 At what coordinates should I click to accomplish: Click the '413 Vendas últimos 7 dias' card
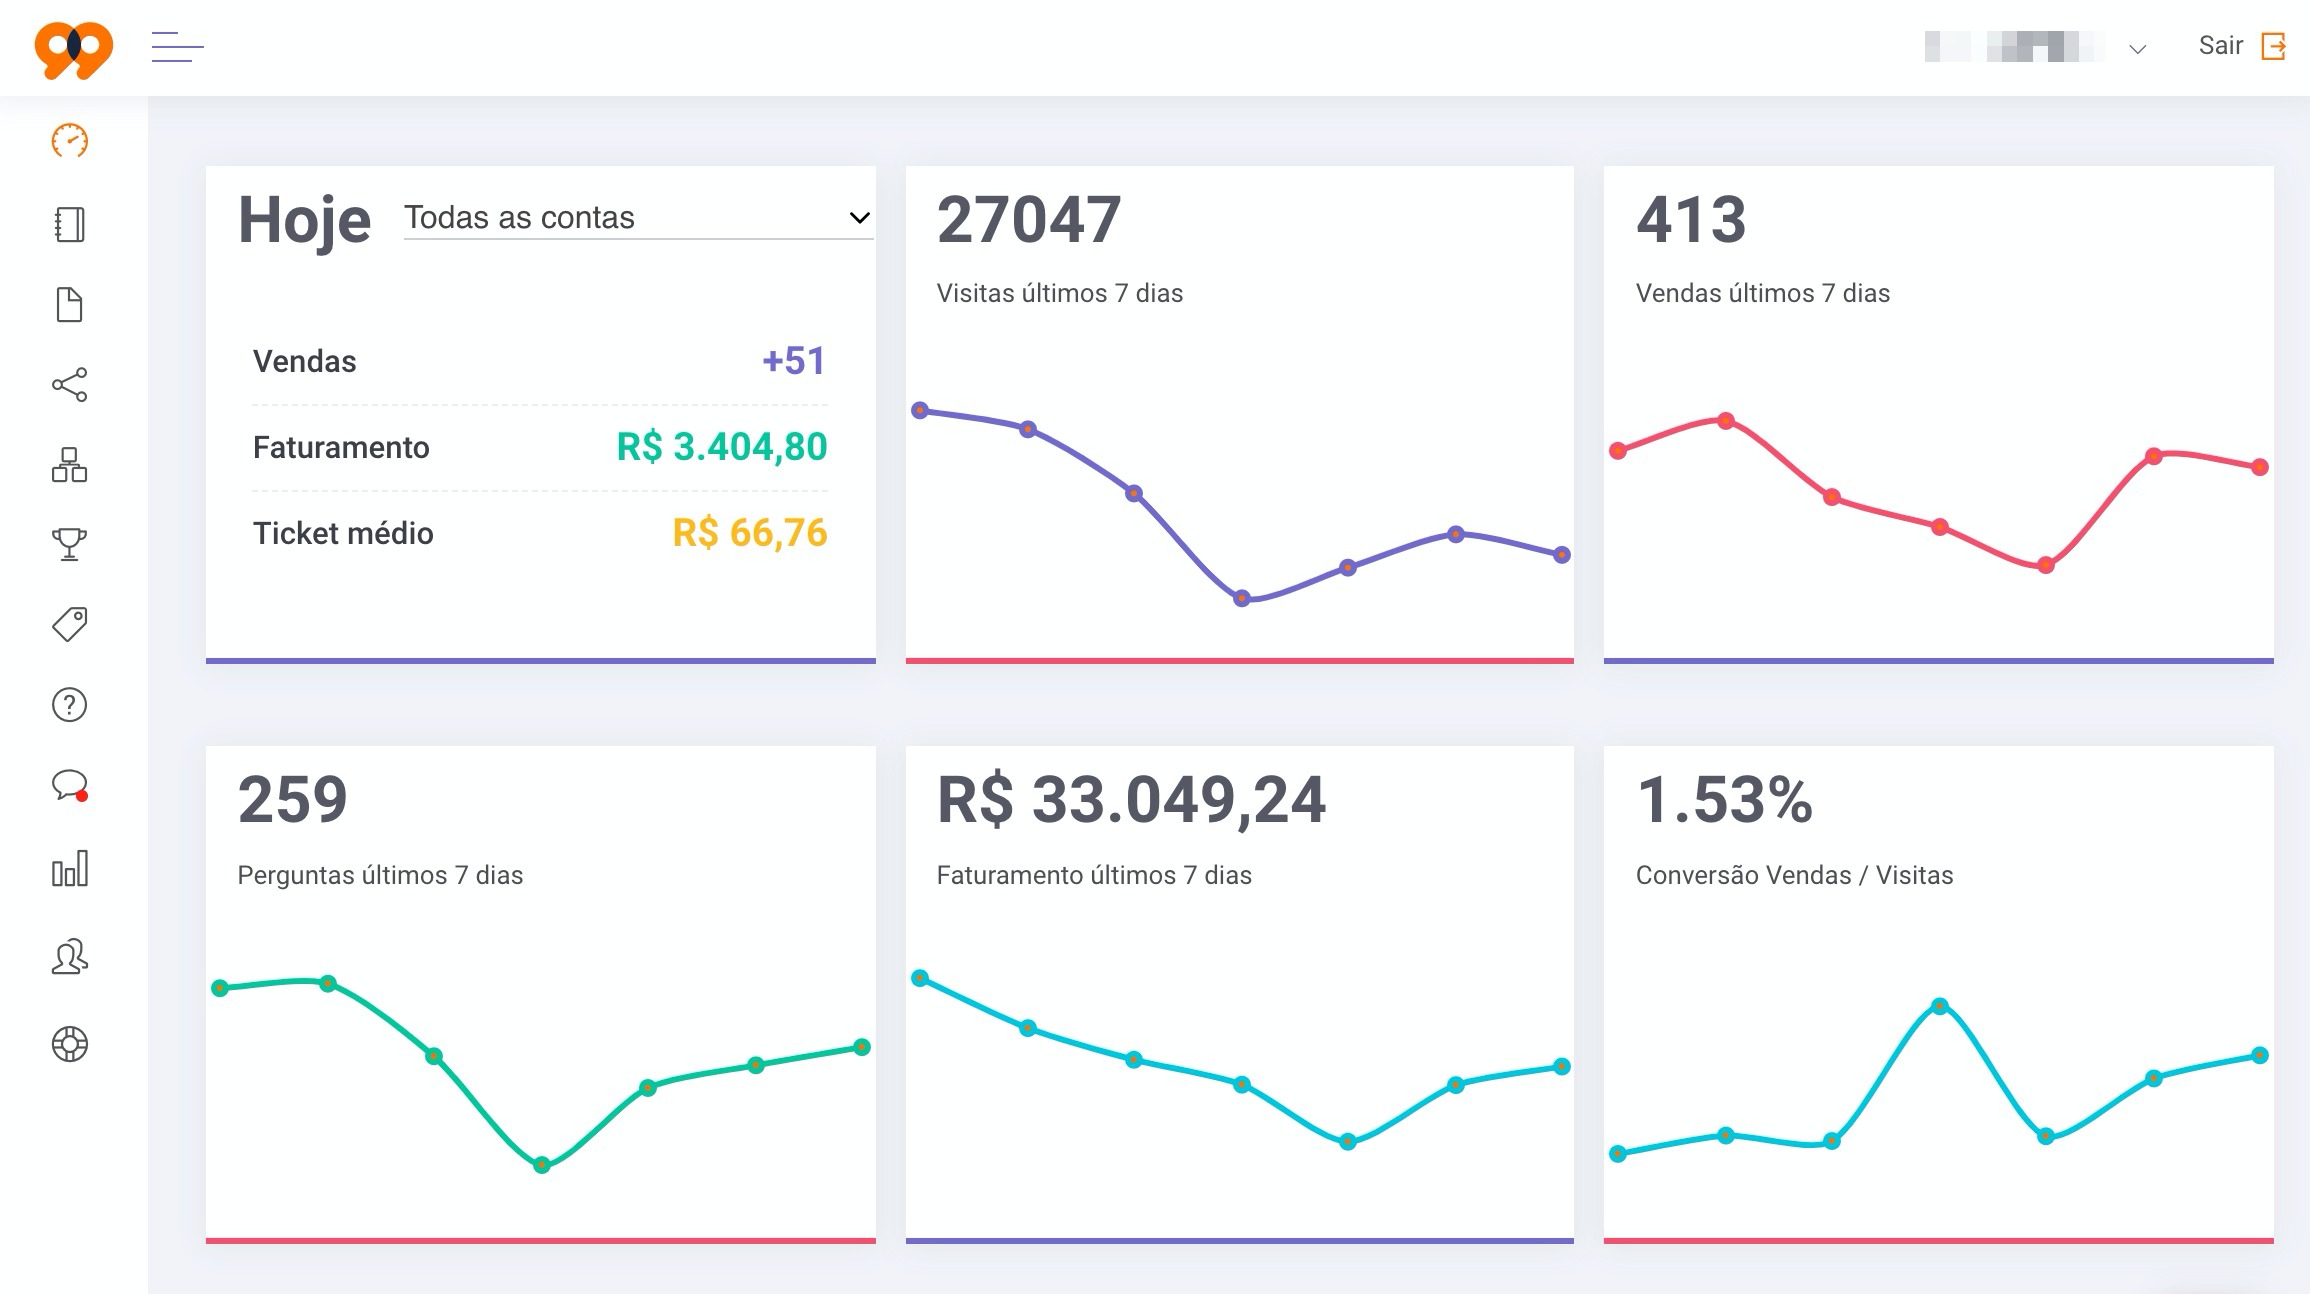tap(1939, 414)
